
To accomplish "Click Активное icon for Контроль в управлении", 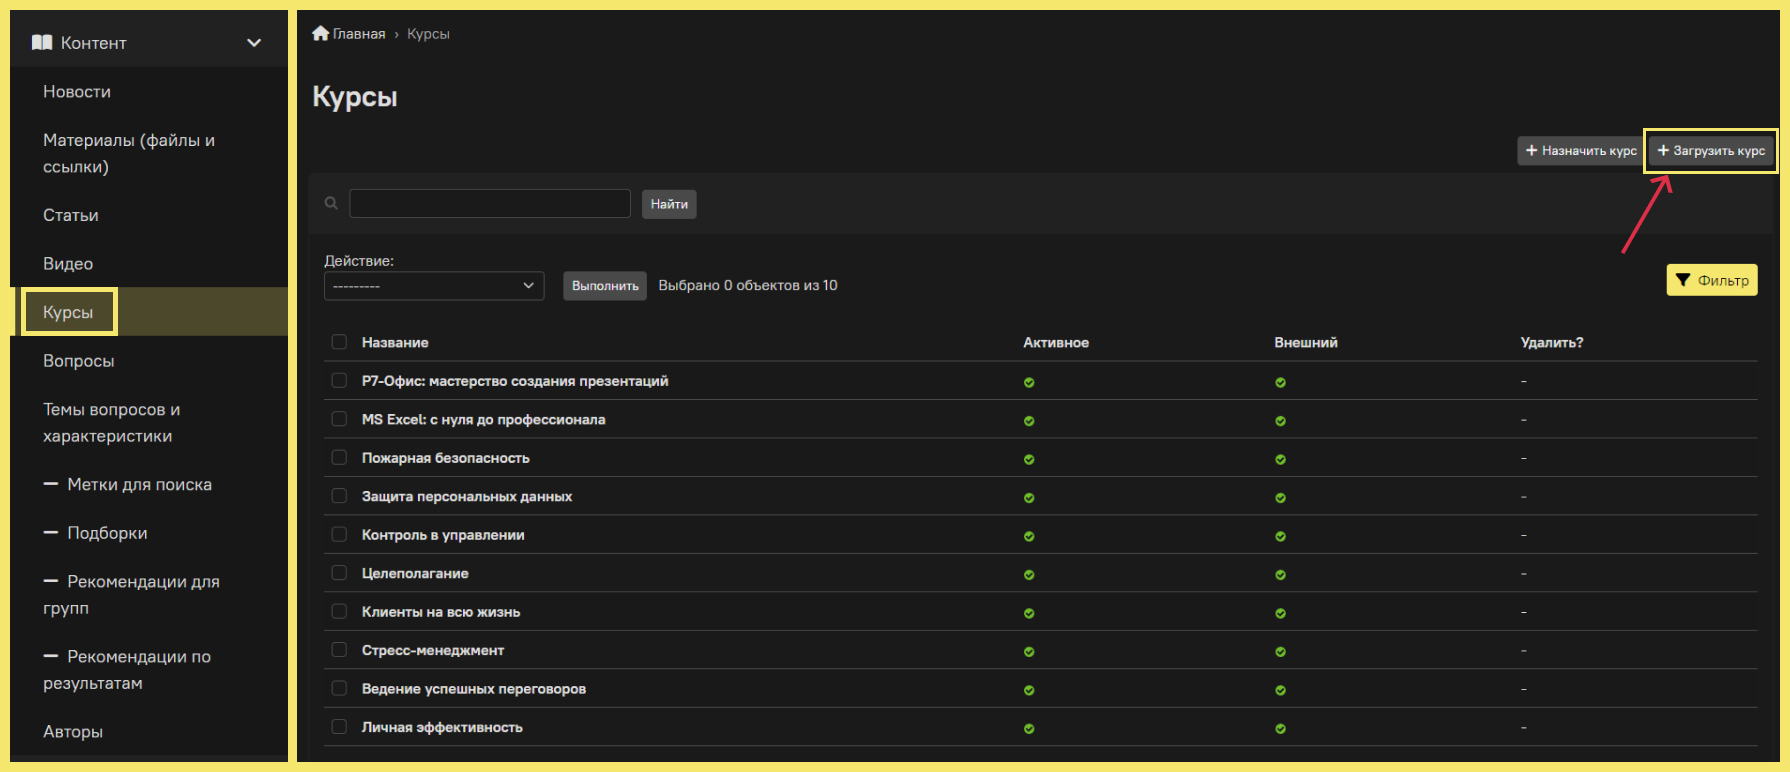I will (x=1029, y=536).
